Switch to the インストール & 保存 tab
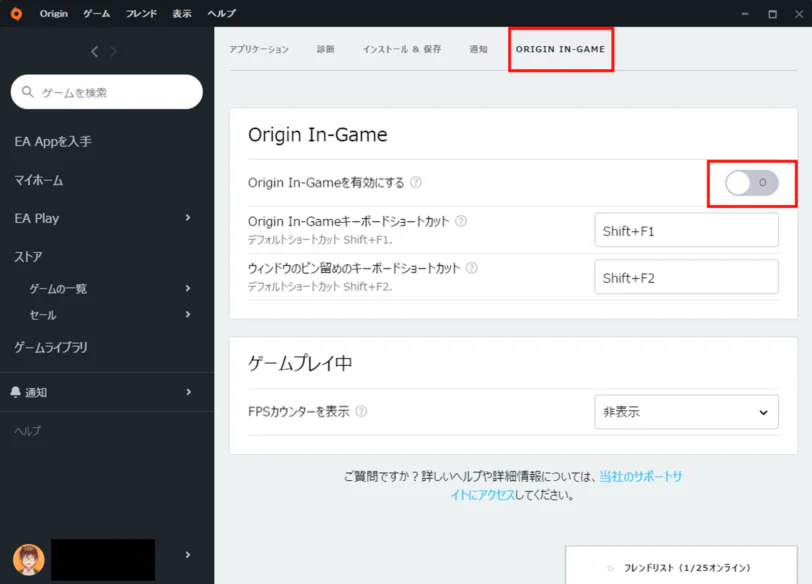The image size is (812, 584). (402, 49)
